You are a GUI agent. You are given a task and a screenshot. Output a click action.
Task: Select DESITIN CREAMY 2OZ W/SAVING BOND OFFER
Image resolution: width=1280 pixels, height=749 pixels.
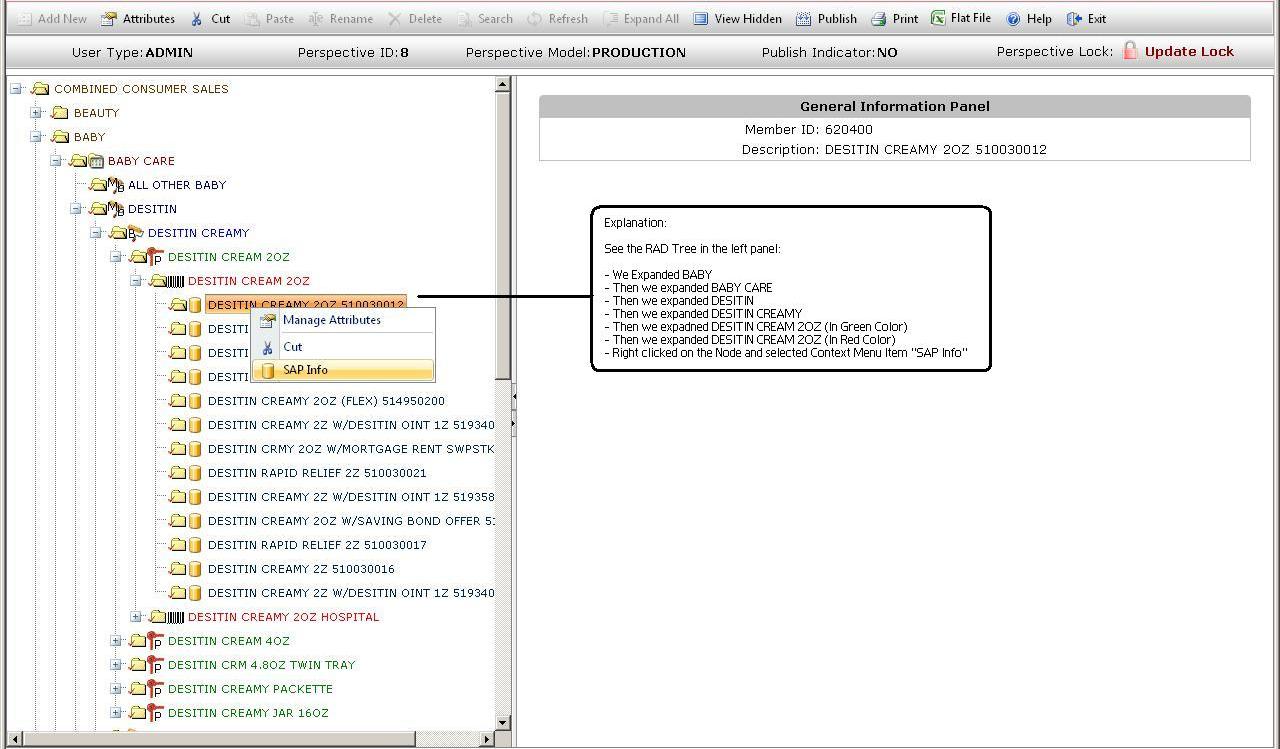coord(351,521)
